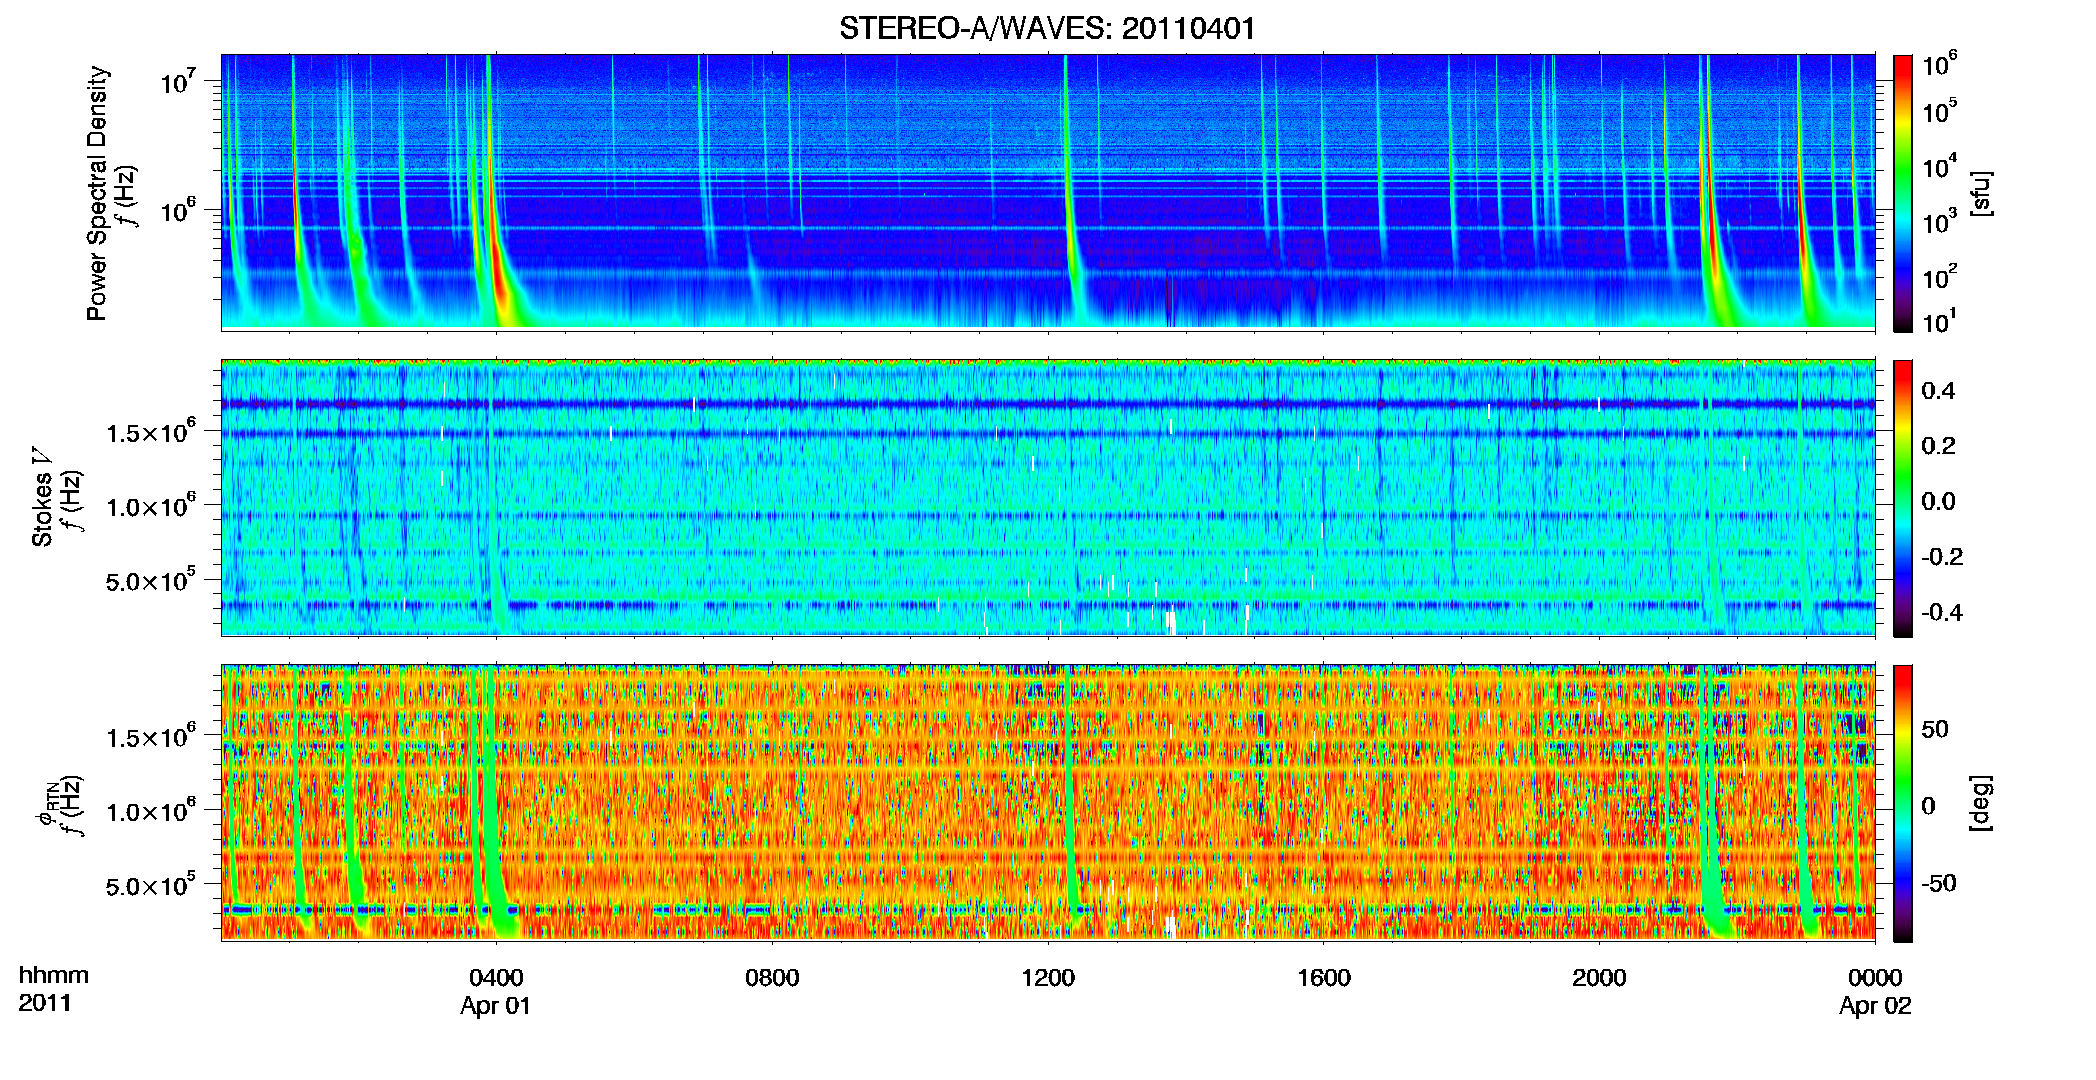The image size is (2096, 1080).
Task: Click the Apr 01 date label
Action: [x=496, y=1006]
